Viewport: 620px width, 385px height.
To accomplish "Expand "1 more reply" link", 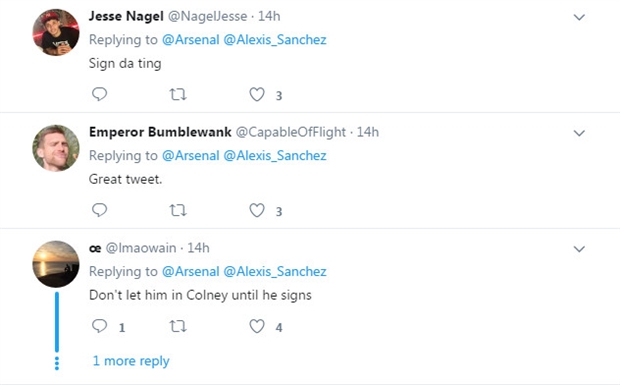I will pos(131,361).
